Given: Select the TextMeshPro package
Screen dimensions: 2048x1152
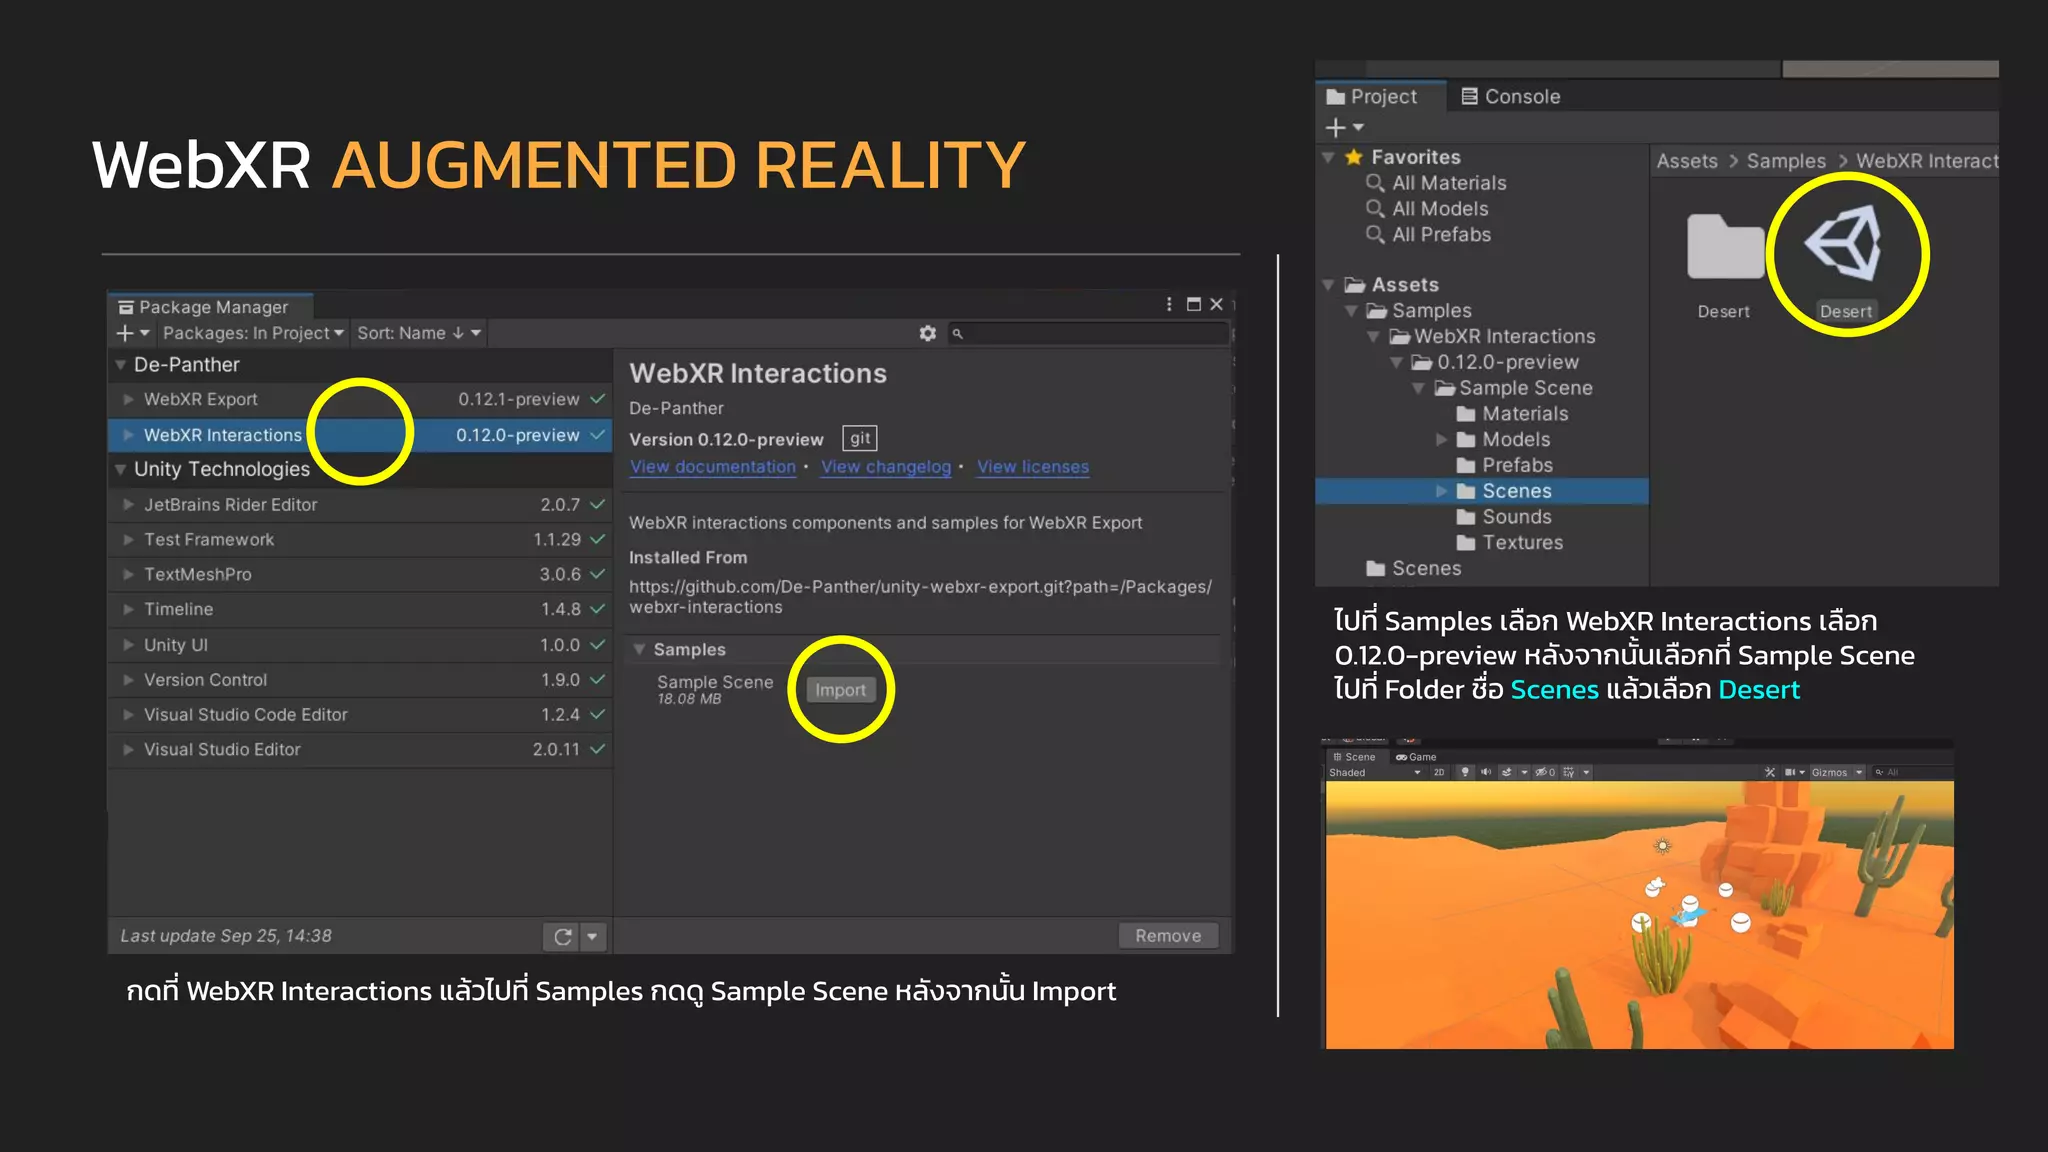Looking at the screenshot, I should tap(360, 574).
